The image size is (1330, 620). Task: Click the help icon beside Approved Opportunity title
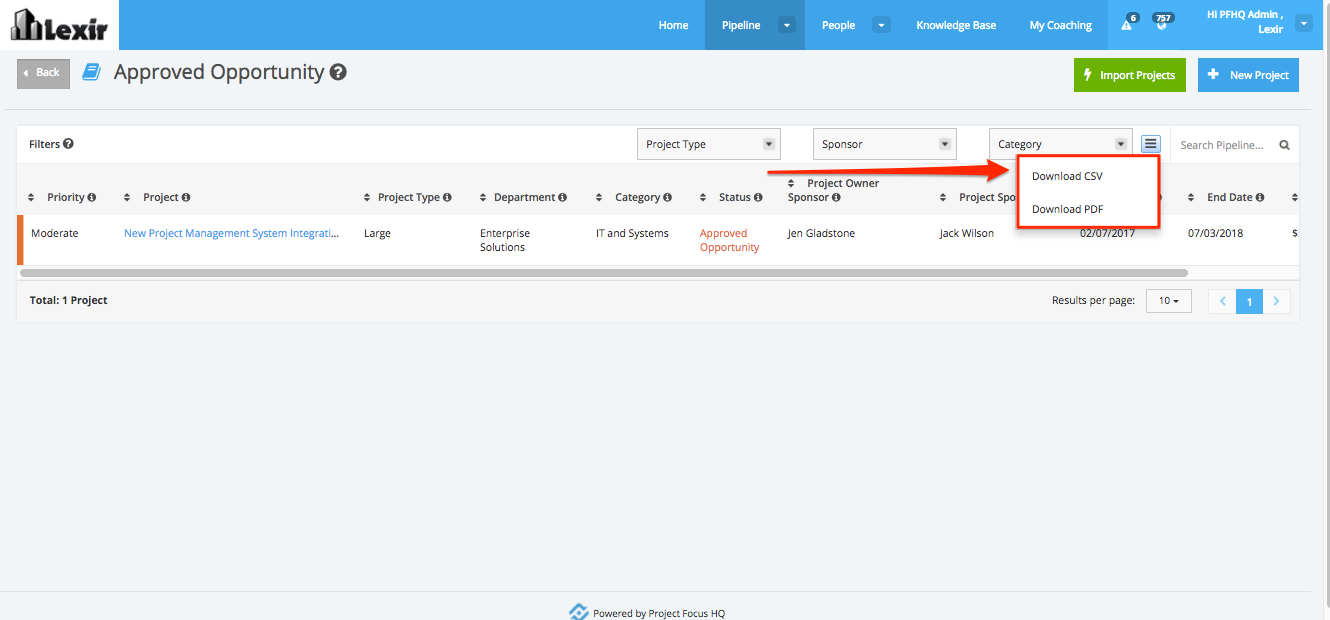338,72
